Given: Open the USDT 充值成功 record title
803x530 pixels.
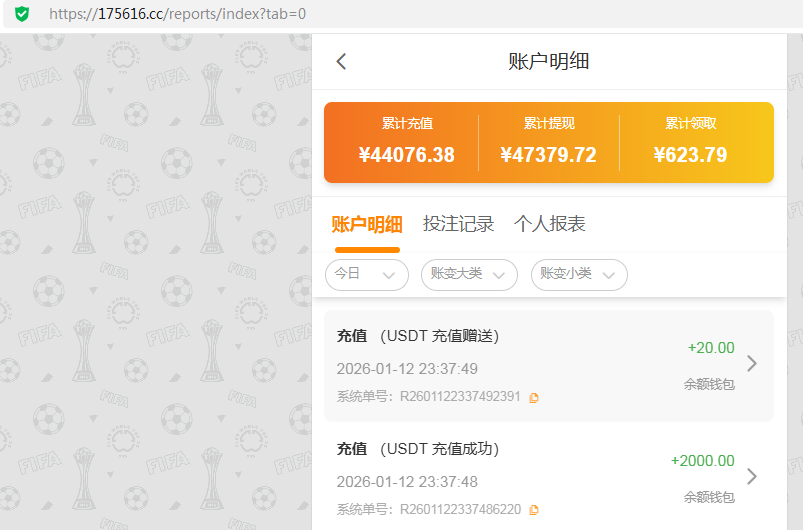Looking at the screenshot, I should (x=418, y=449).
